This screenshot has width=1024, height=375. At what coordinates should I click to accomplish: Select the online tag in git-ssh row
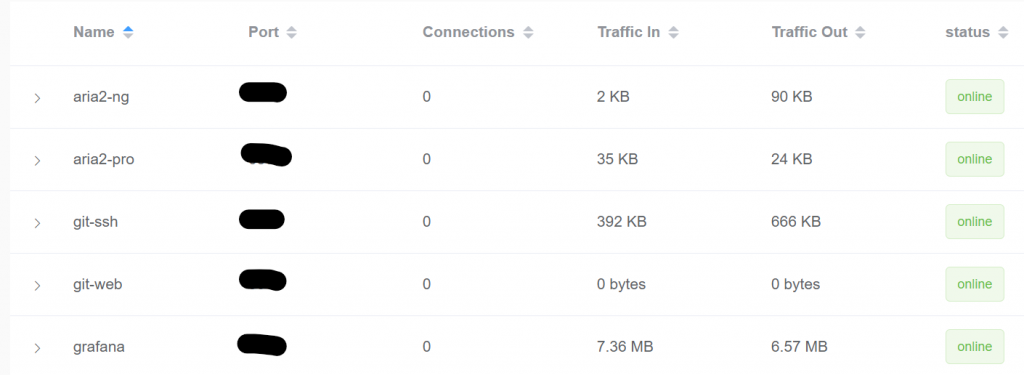point(974,221)
